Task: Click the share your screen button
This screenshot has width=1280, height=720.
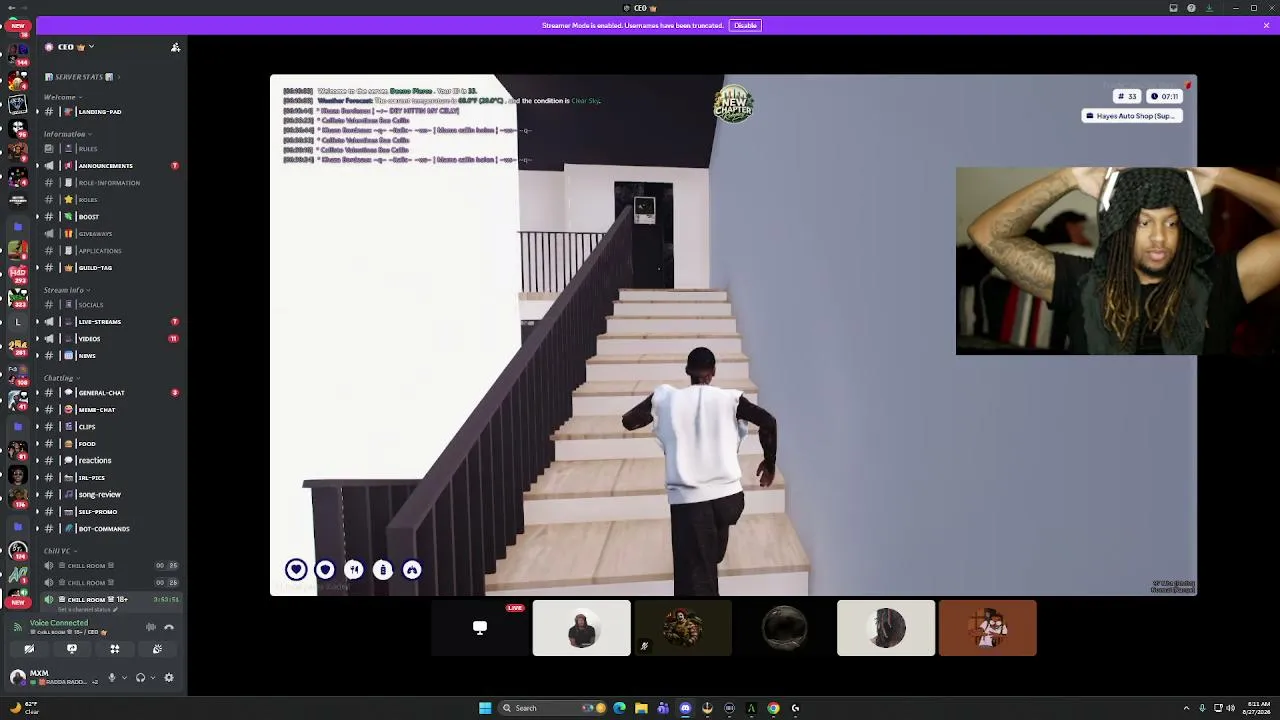Action: (72, 649)
